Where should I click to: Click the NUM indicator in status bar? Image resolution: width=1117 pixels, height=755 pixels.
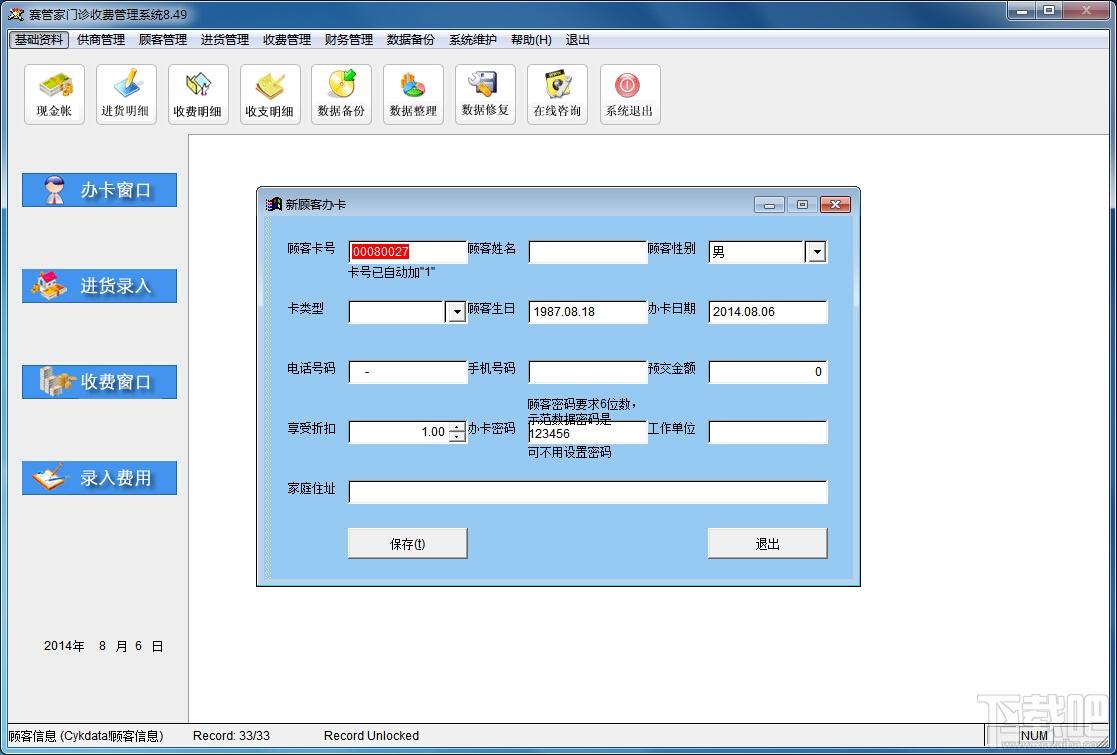tap(1034, 736)
